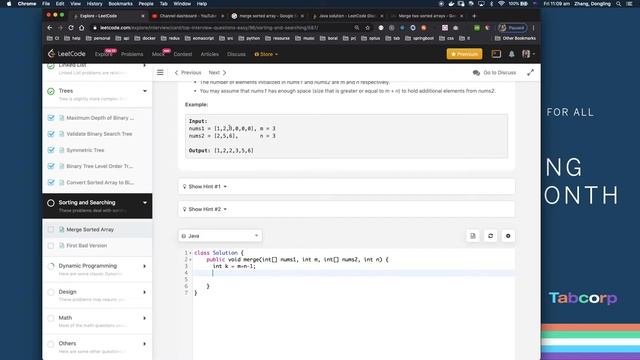Toggle checkbox for First Bad Version
This screenshot has width=640, height=360.
click(x=51, y=246)
